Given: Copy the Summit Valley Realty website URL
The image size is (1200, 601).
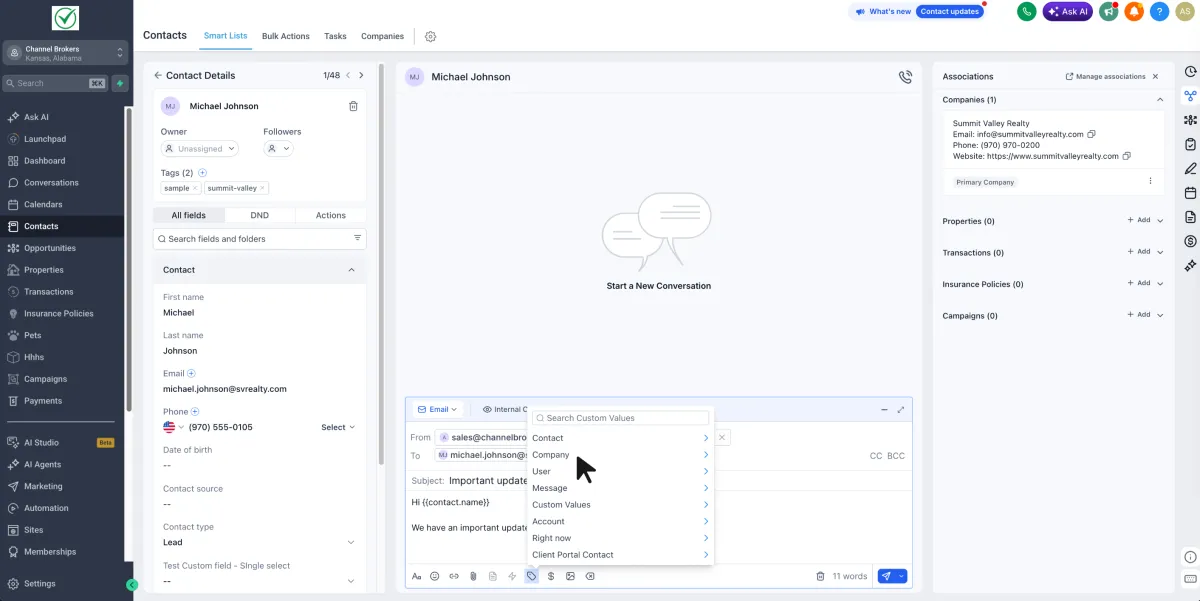Looking at the screenshot, I should [1127, 156].
